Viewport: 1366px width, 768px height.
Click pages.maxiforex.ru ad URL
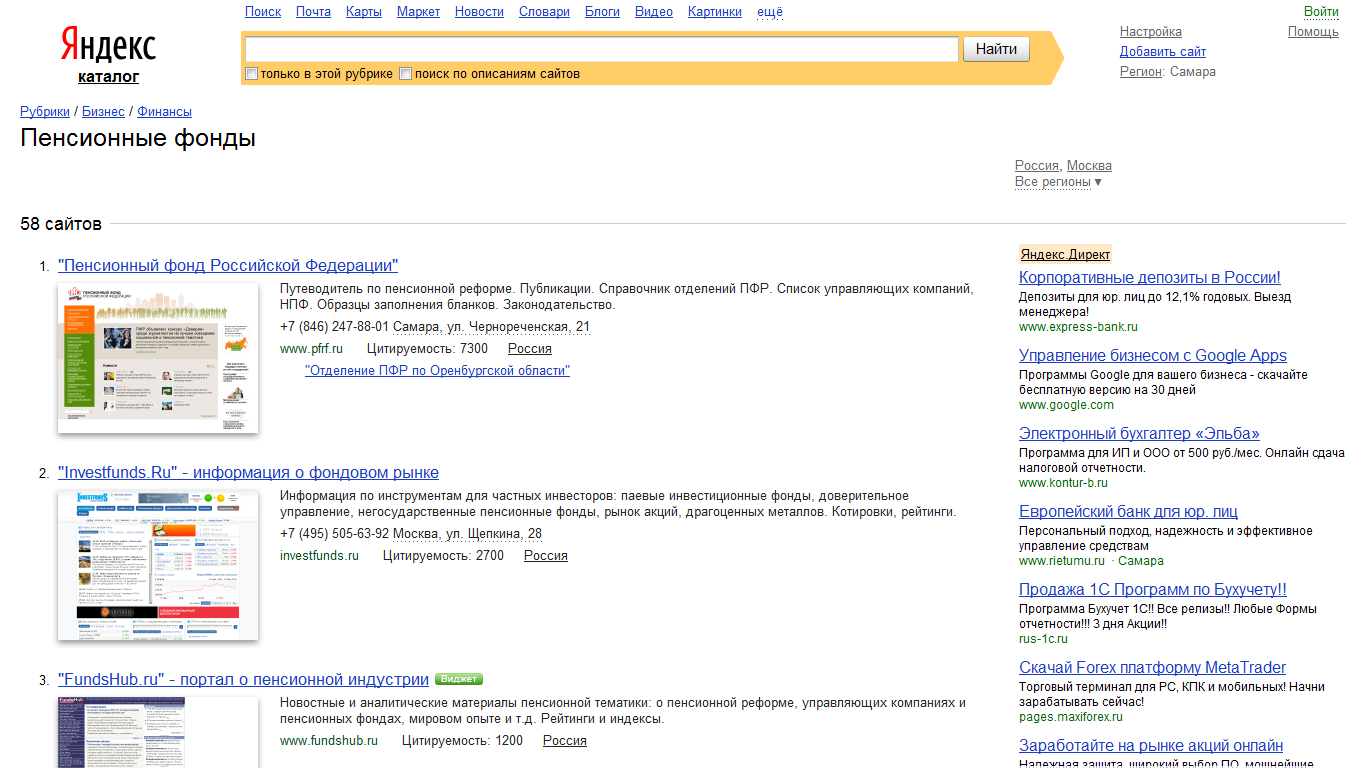(x=1071, y=717)
